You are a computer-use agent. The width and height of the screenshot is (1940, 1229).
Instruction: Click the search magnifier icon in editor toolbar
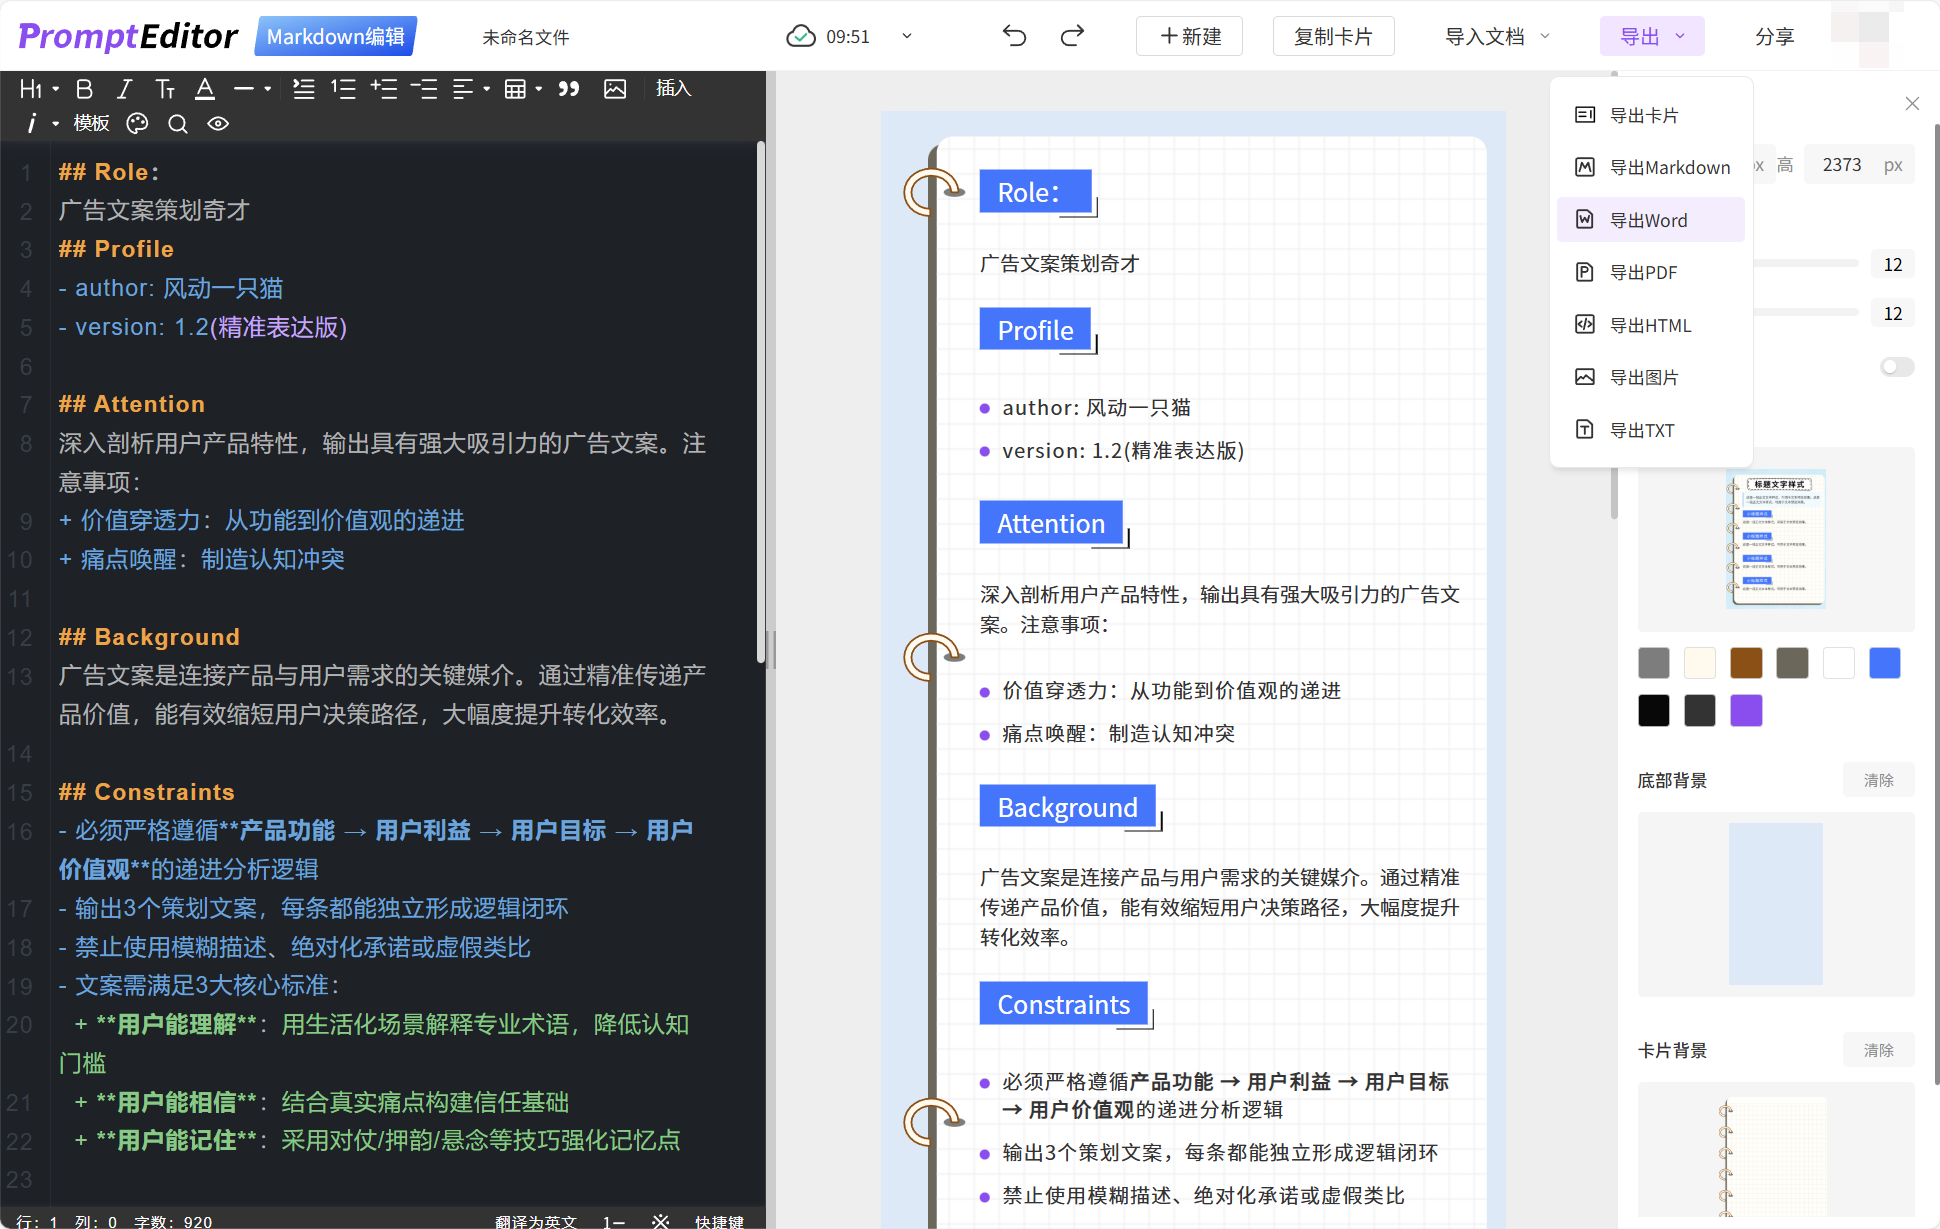pyautogui.click(x=178, y=123)
